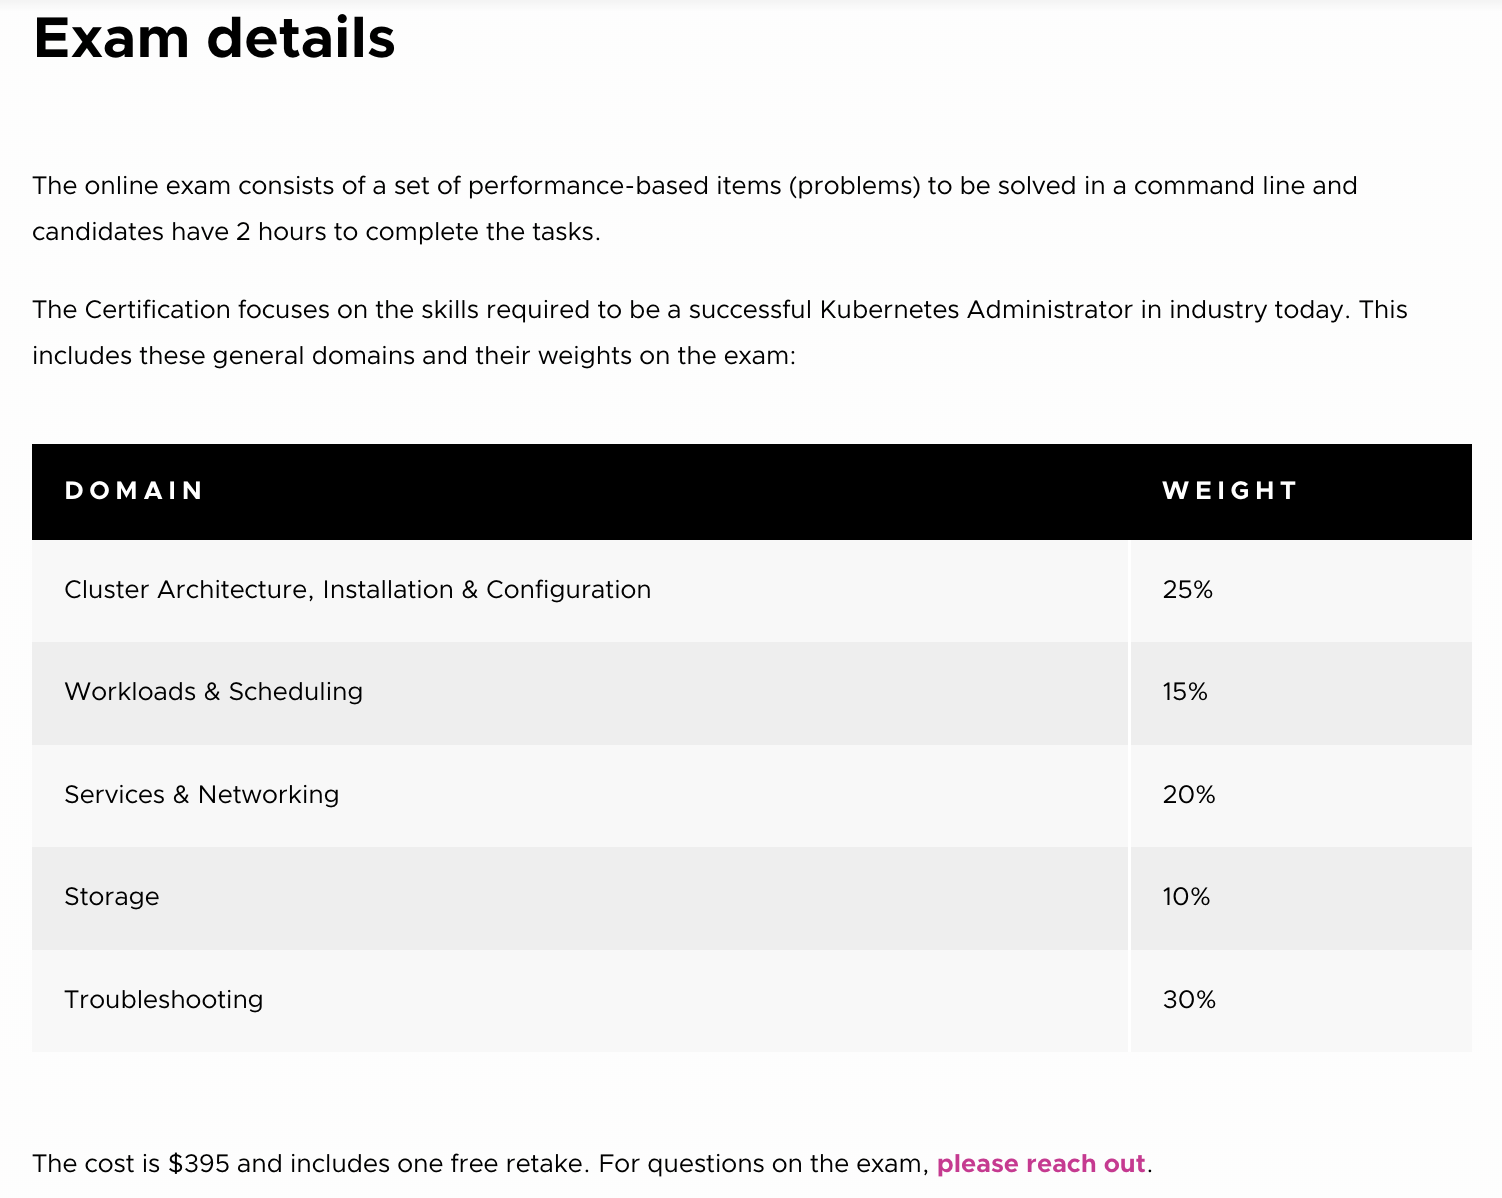Click the 10% weight value
The image size is (1502, 1198).
coord(1186,897)
